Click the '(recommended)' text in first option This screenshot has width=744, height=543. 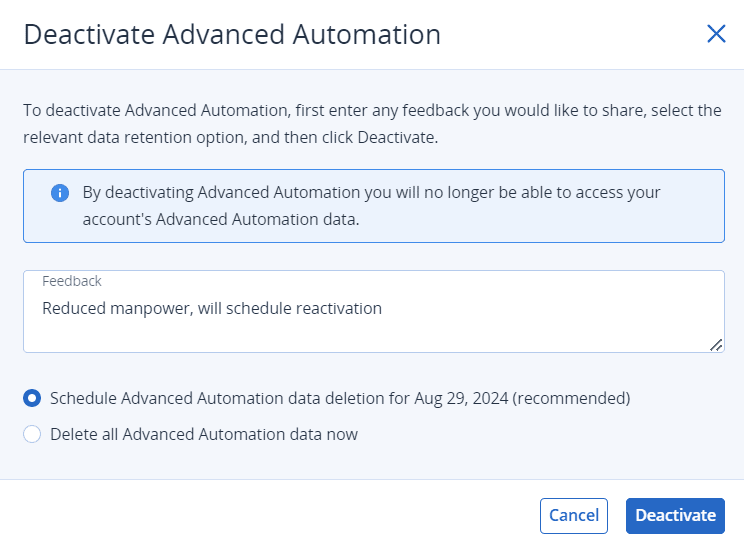[x=573, y=398]
